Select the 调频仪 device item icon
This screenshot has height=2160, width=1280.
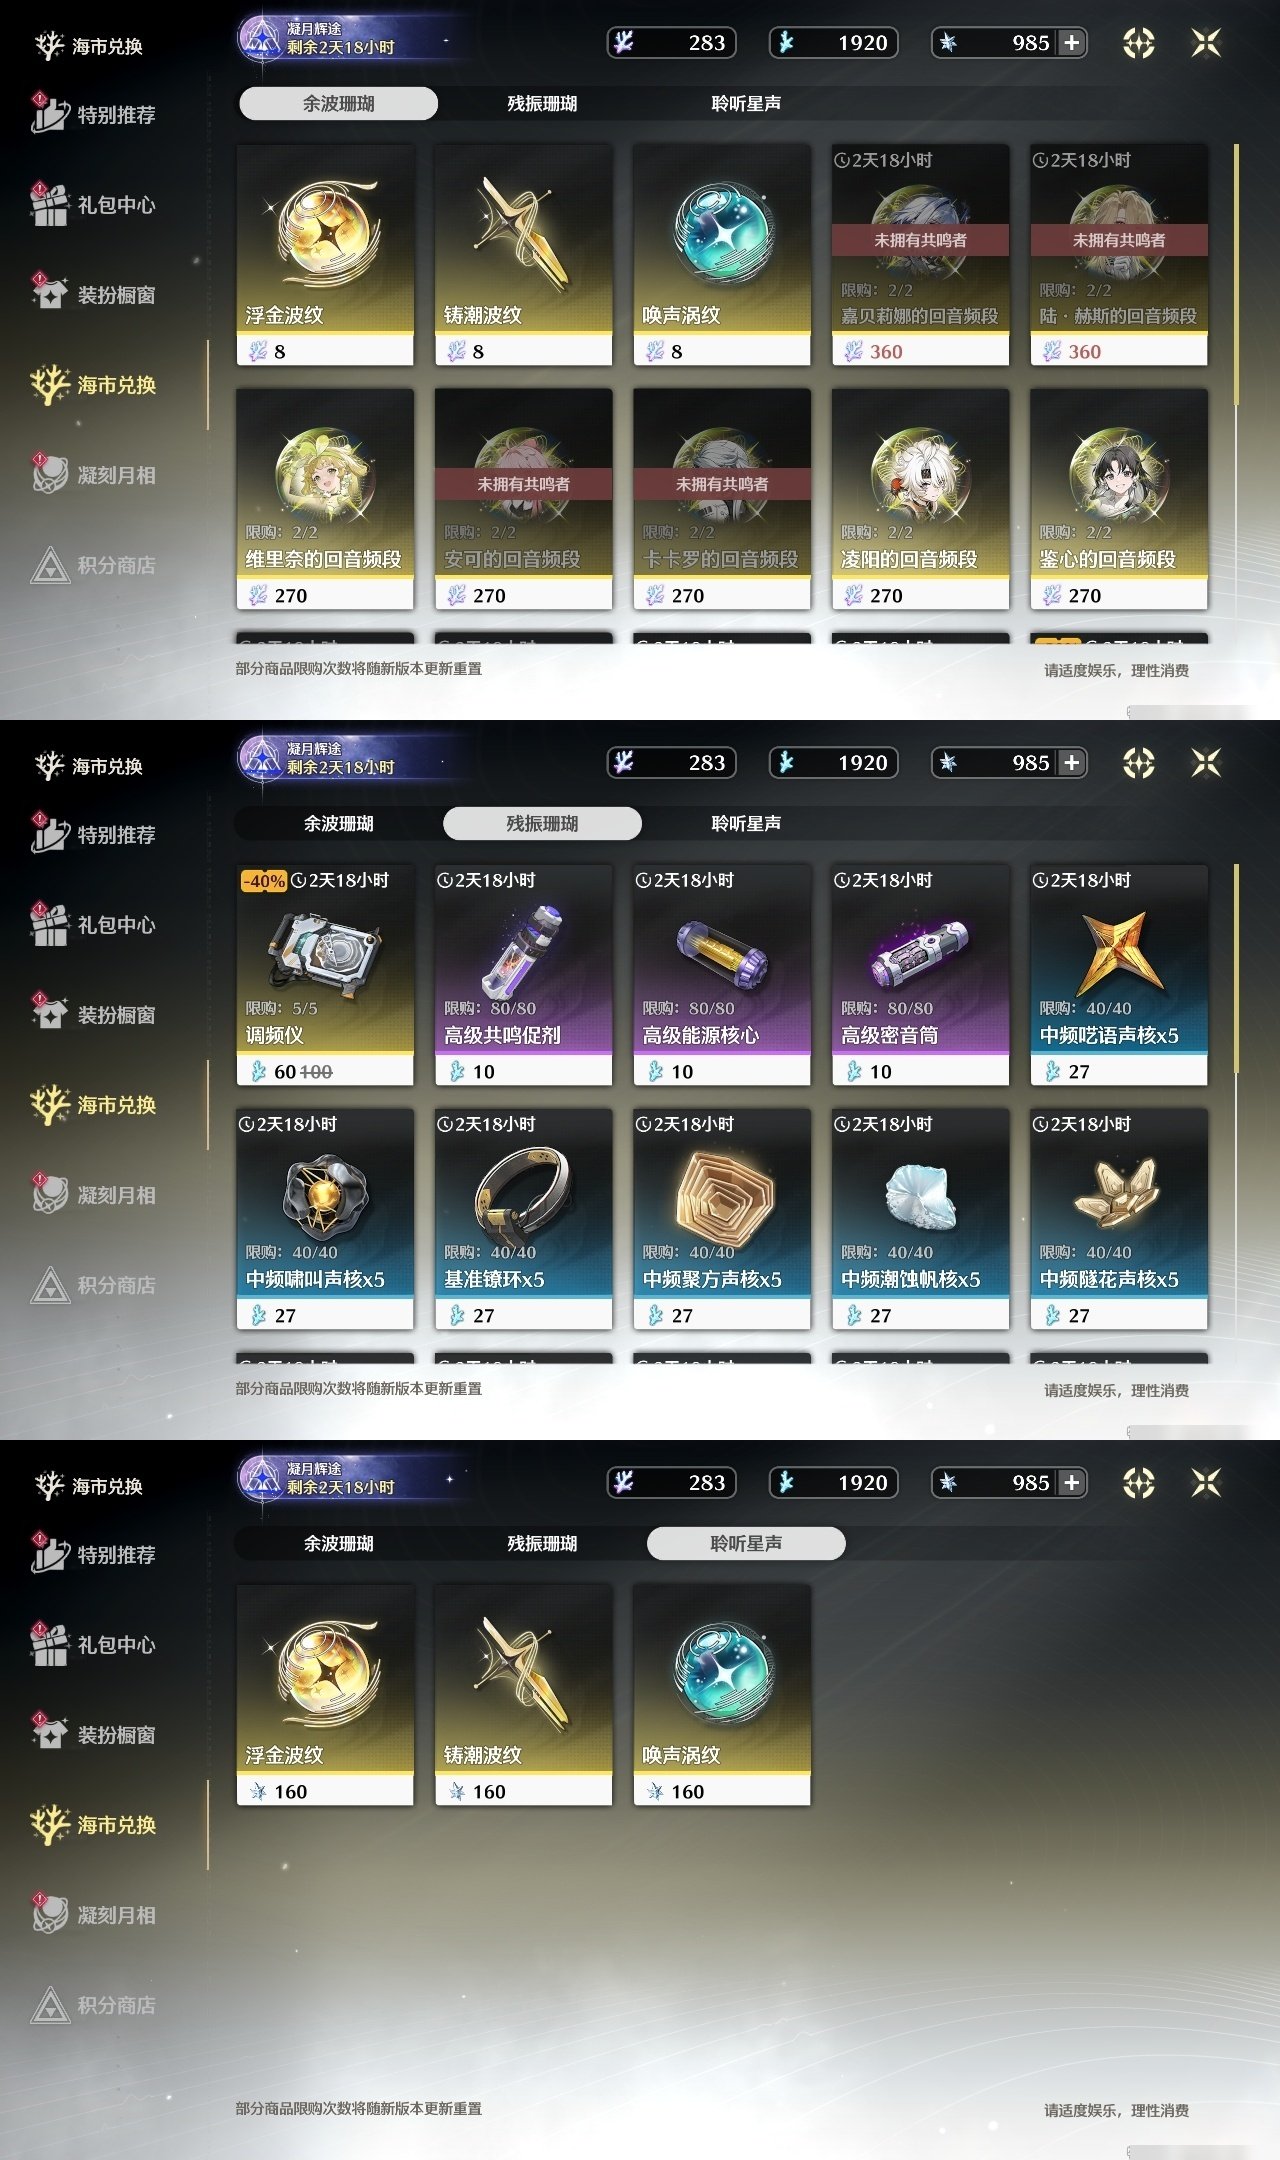pyautogui.click(x=325, y=950)
